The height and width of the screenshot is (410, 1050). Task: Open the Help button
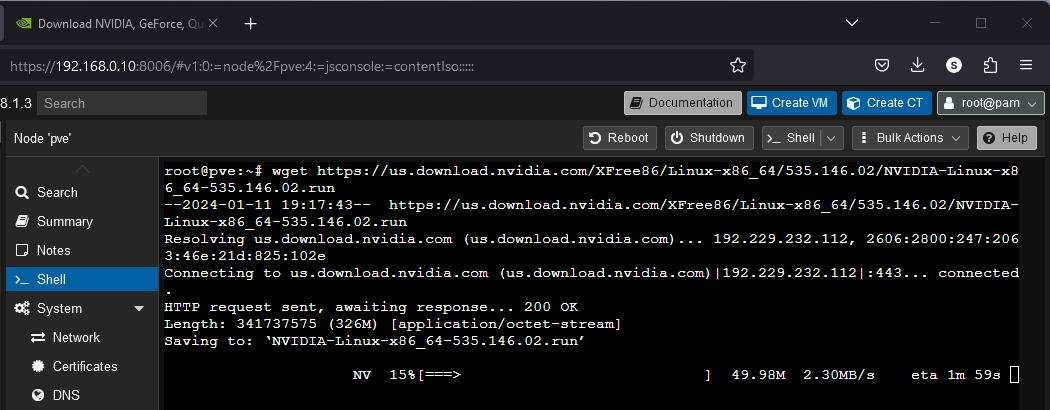(x=1006, y=138)
